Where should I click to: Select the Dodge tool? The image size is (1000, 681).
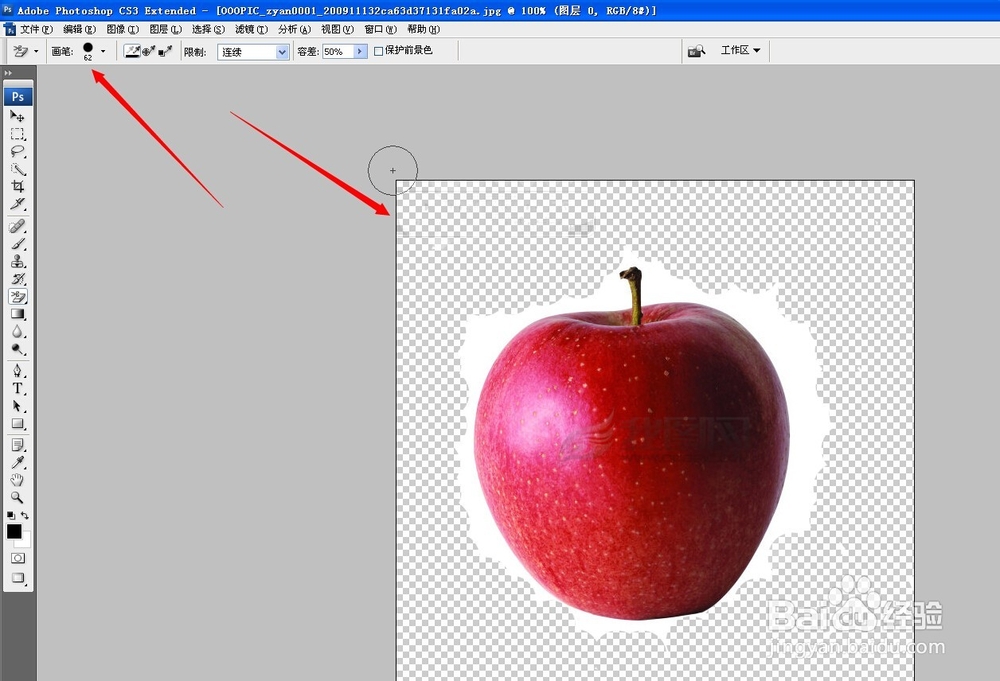[x=17, y=349]
